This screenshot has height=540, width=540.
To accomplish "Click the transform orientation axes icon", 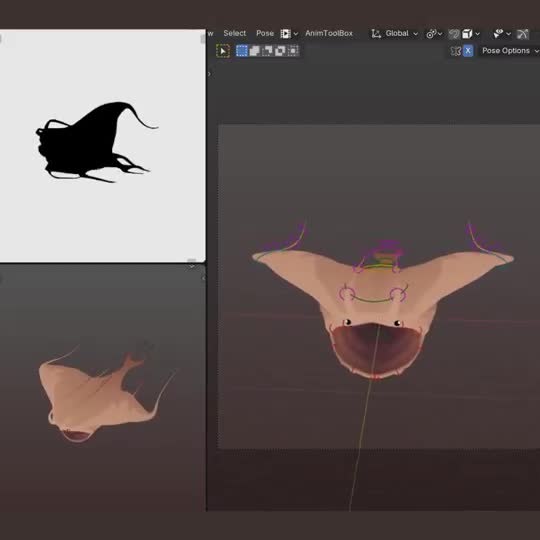I will (376, 33).
